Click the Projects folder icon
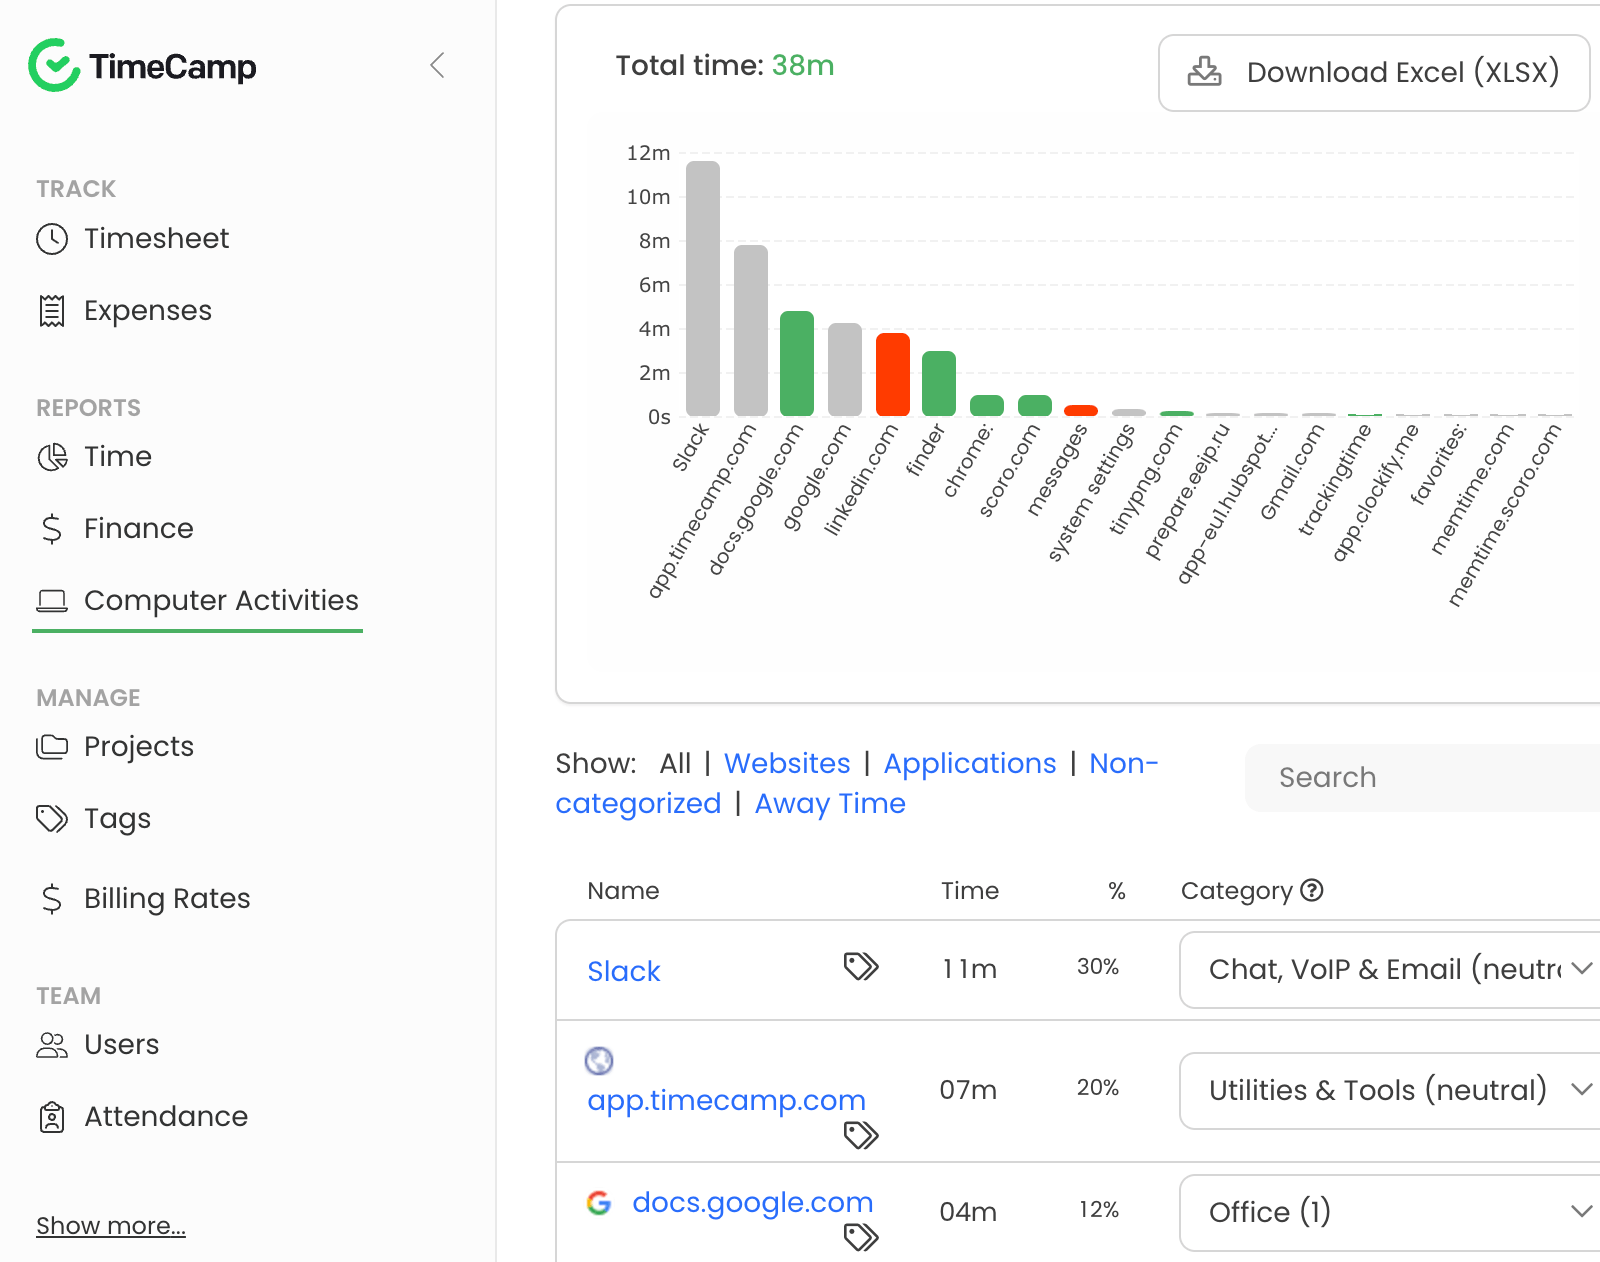This screenshot has width=1600, height=1262. (52, 747)
